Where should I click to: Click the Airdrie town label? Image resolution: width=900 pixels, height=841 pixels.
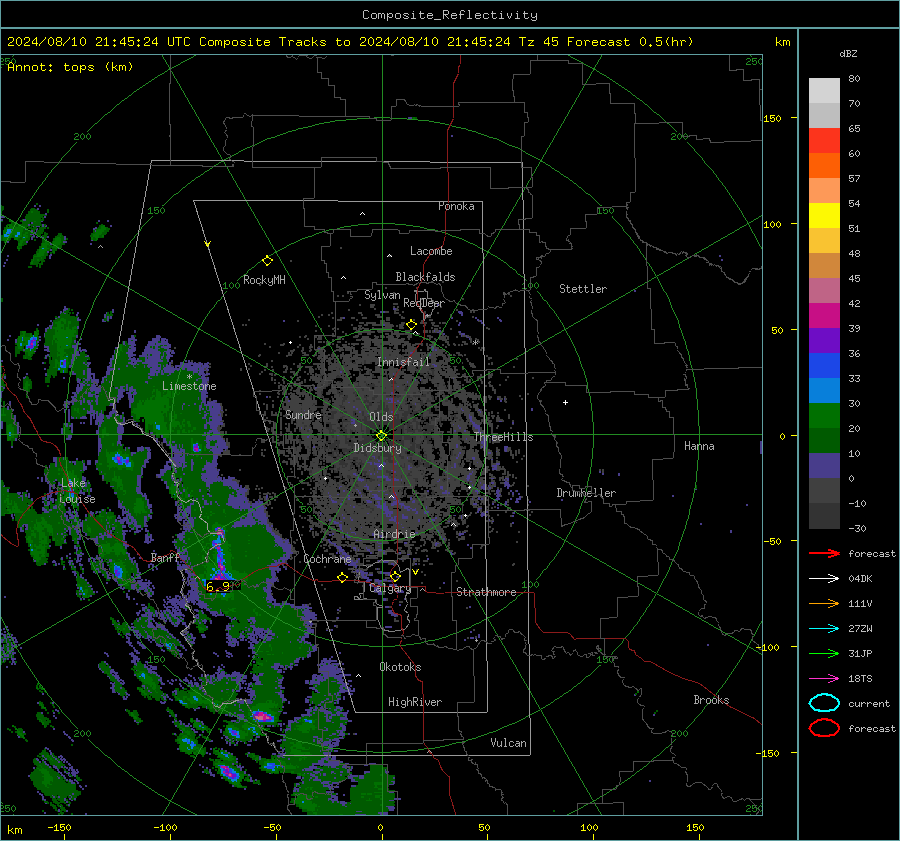[x=394, y=534]
